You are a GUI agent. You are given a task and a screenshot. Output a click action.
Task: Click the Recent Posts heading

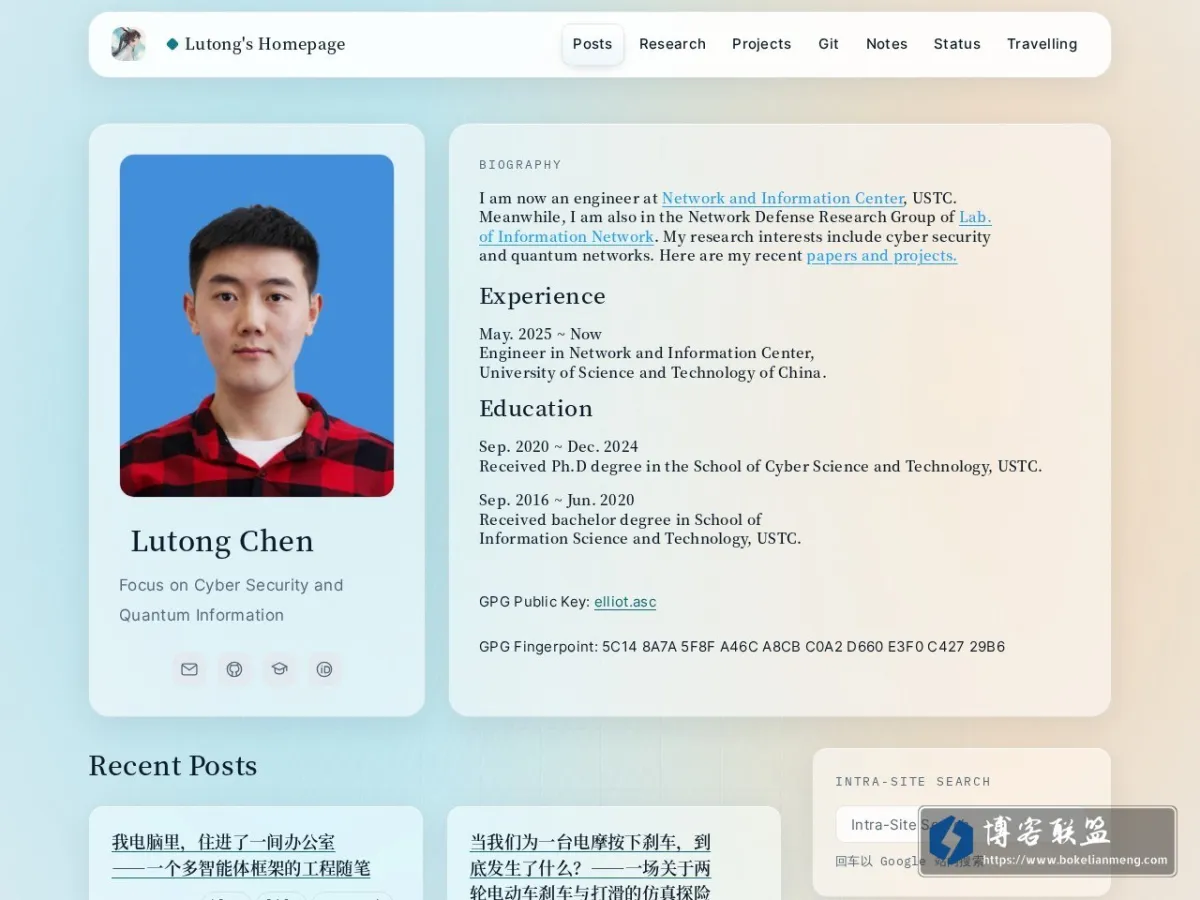click(x=173, y=765)
